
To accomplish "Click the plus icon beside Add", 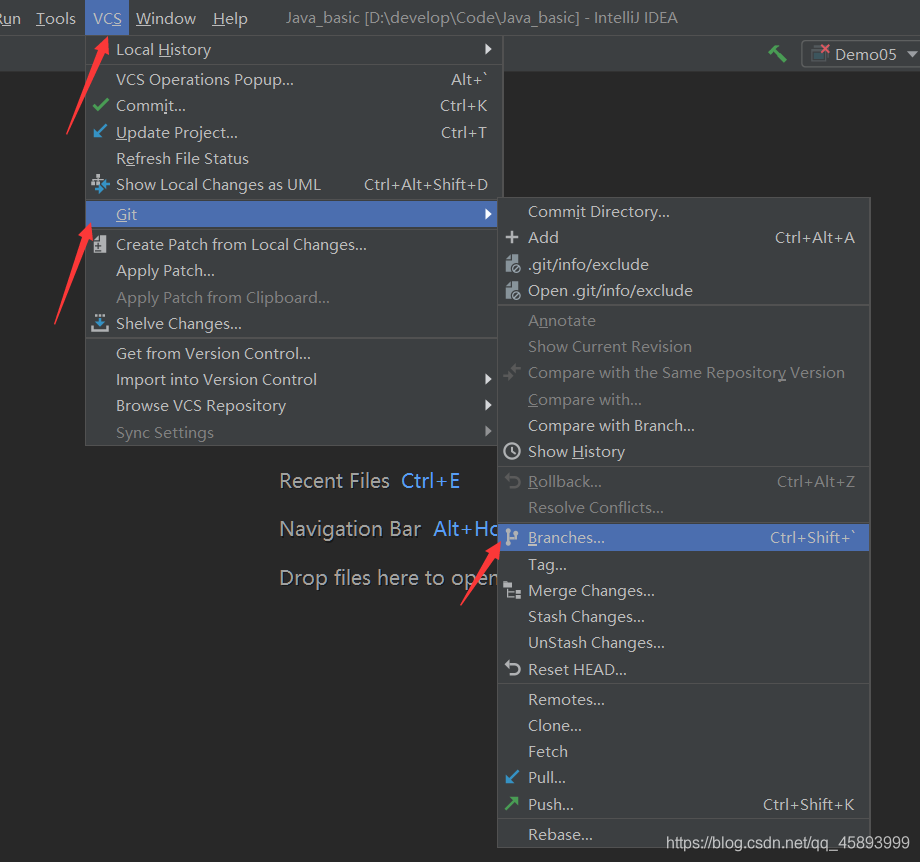I will [x=512, y=237].
